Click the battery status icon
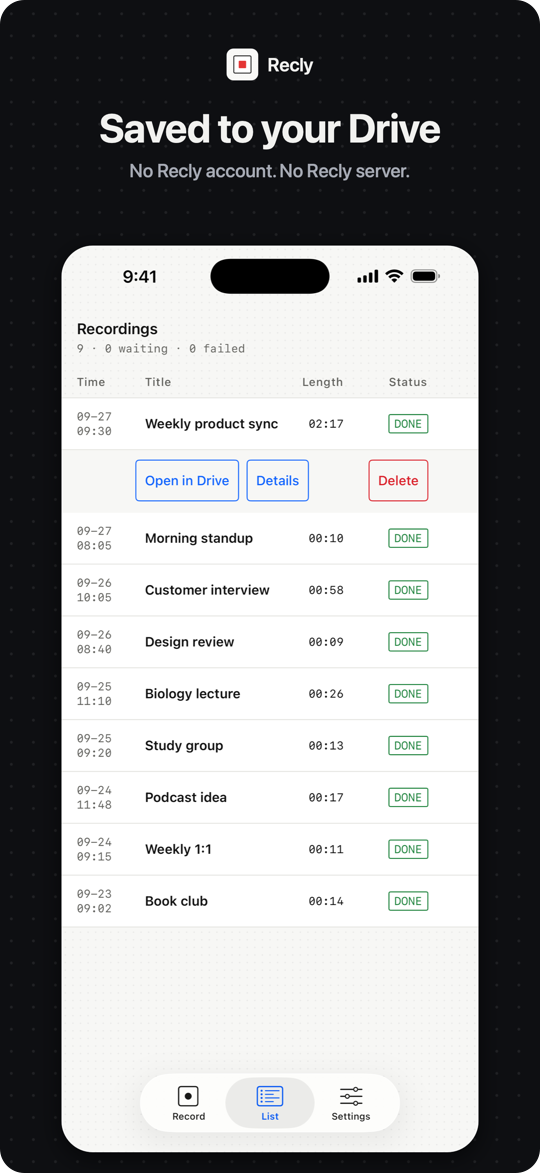Screen dimensions: 540x1173 [425, 276]
